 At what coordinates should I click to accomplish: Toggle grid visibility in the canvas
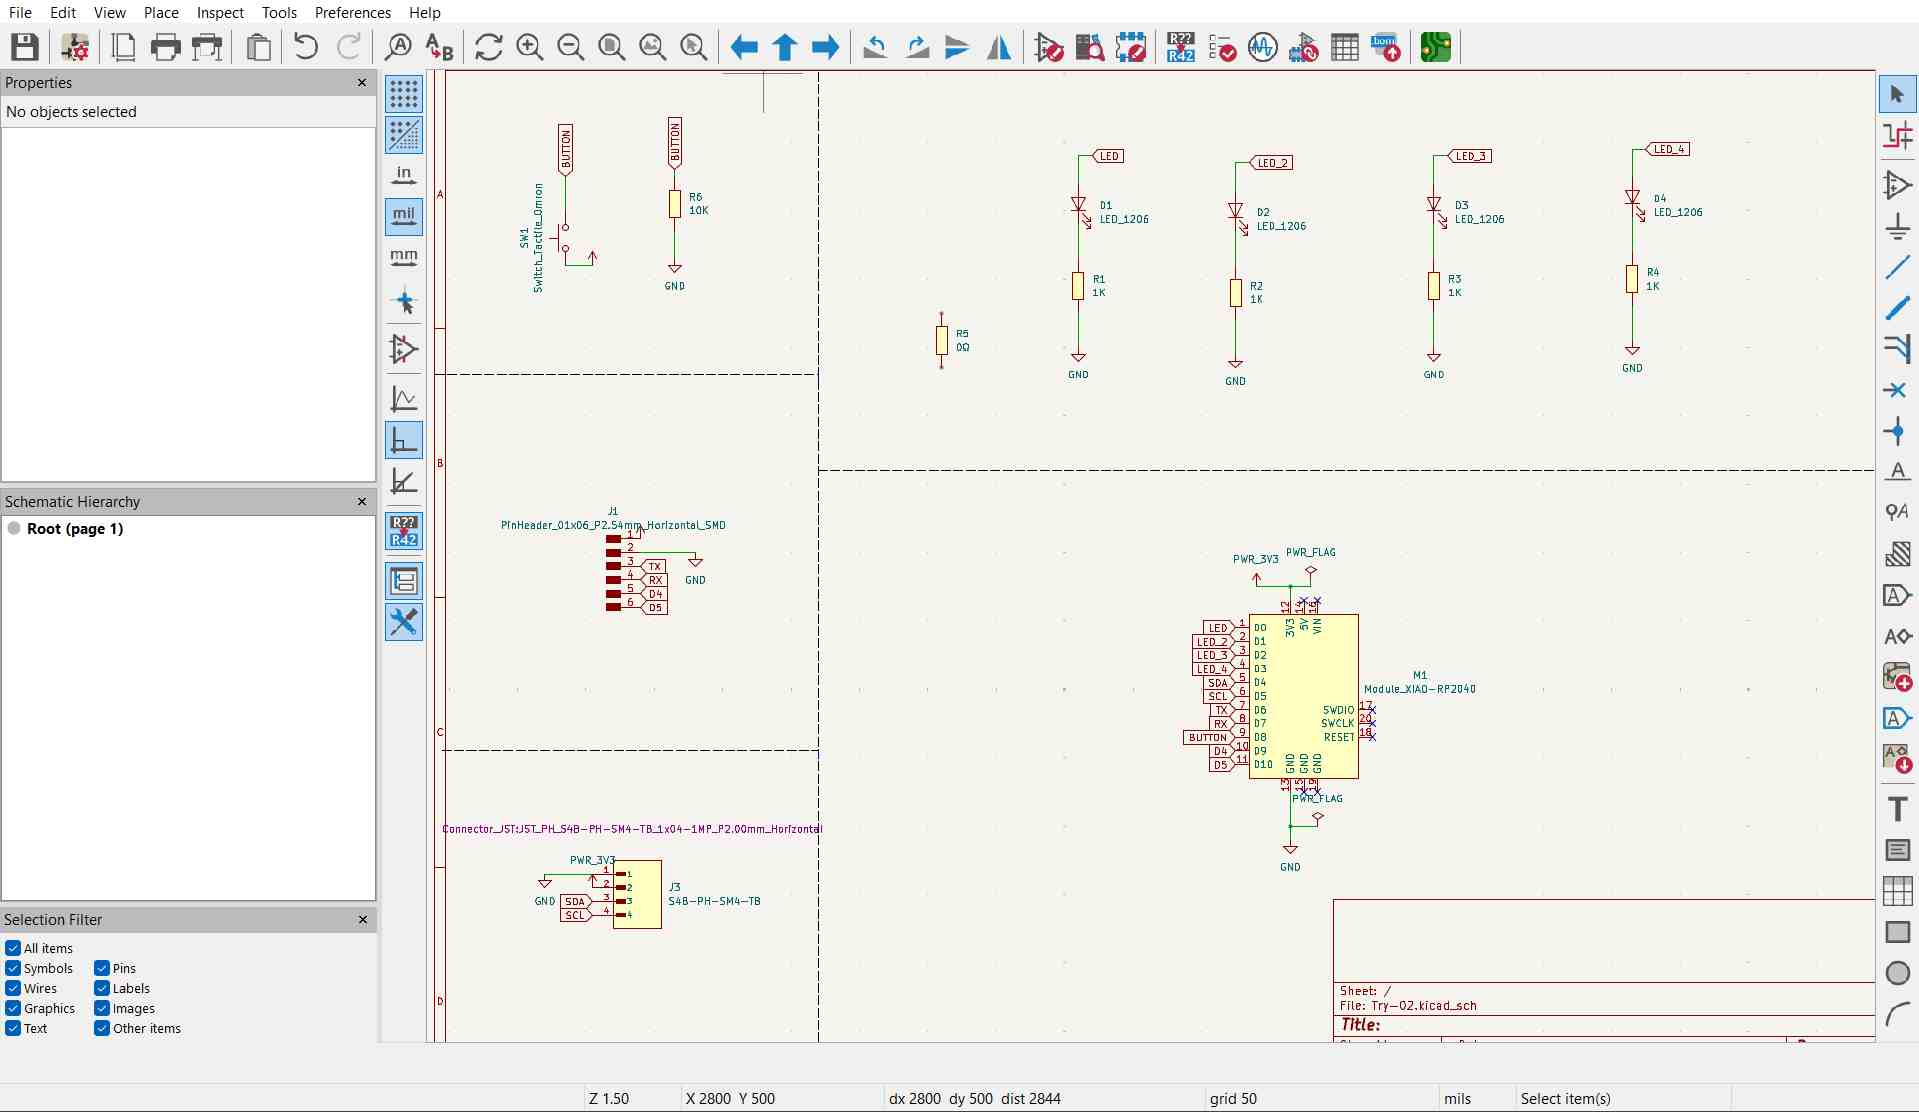[x=404, y=94]
